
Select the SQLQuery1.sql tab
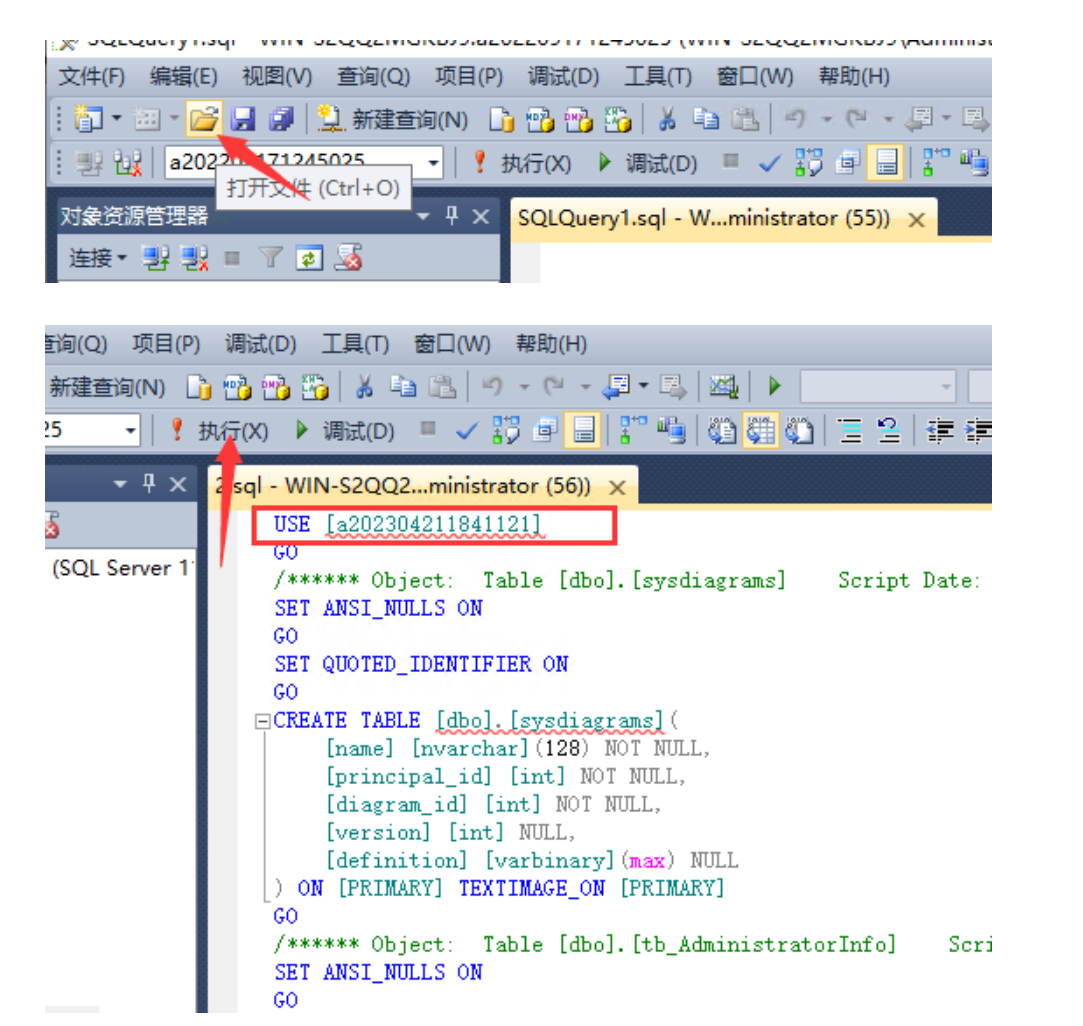(x=703, y=219)
